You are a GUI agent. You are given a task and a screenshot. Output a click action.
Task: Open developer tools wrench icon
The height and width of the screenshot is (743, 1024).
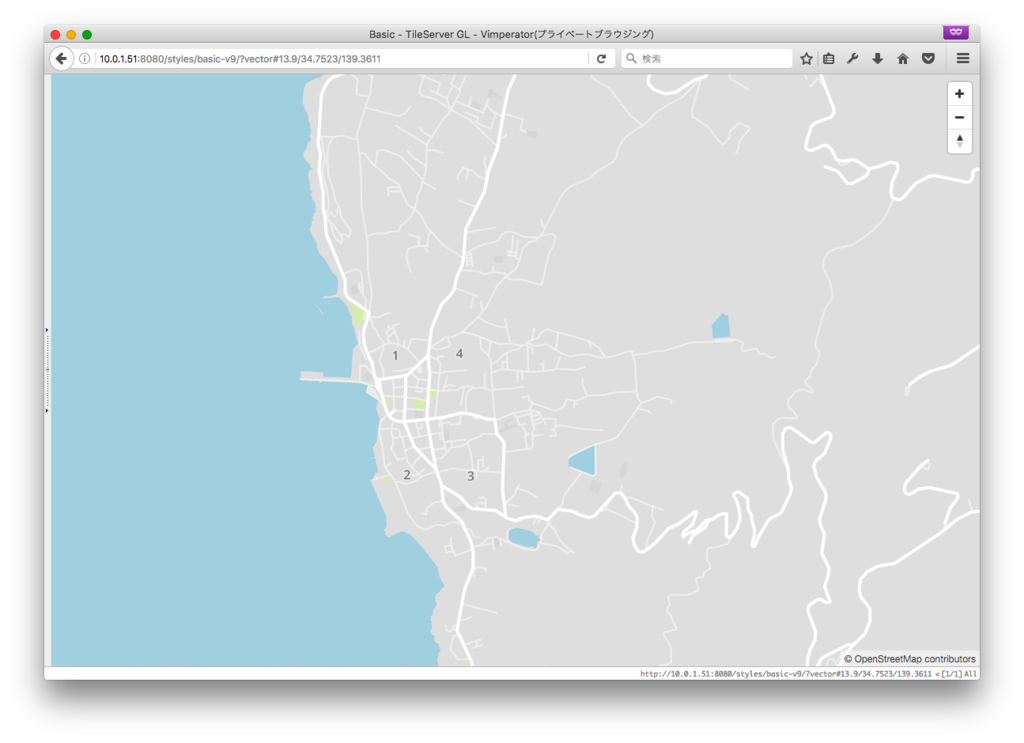point(852,59)
